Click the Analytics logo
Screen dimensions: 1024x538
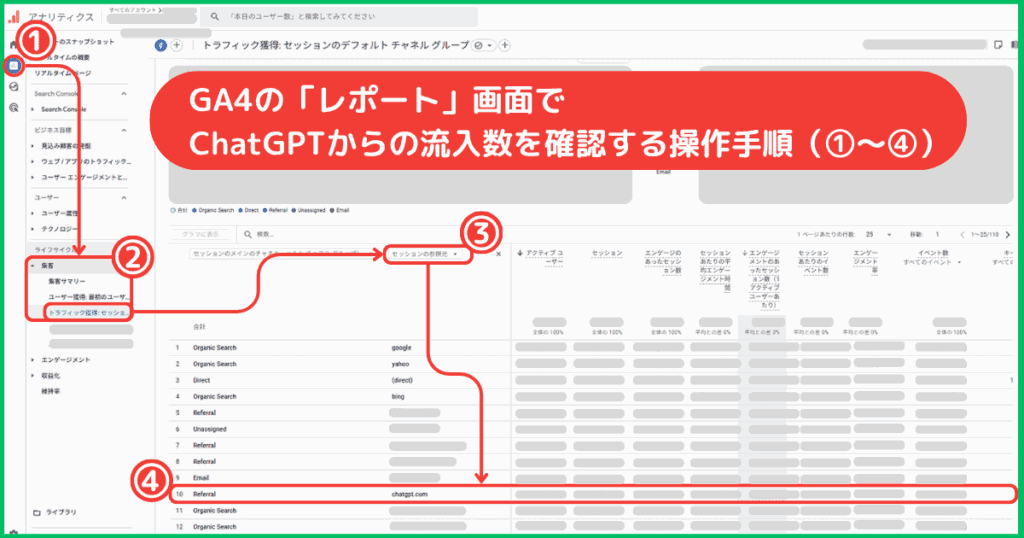click(14, 16)
